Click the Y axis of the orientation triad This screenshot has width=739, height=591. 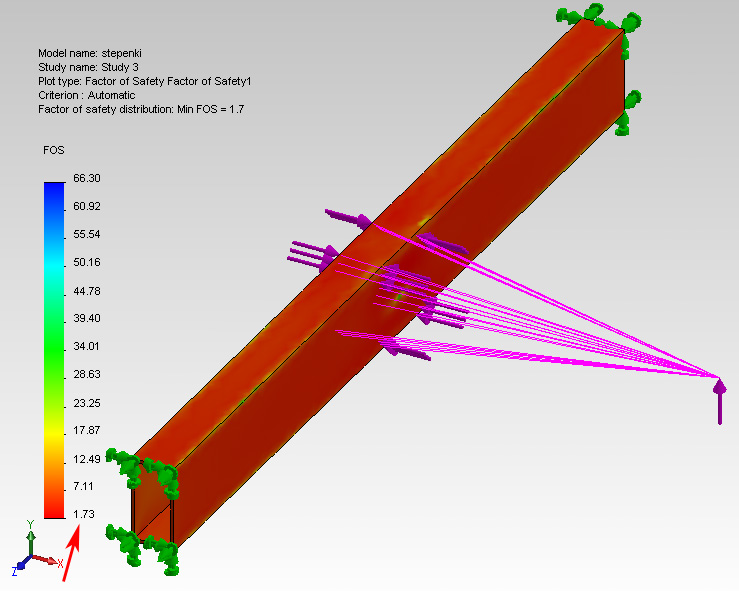(31, 539)
